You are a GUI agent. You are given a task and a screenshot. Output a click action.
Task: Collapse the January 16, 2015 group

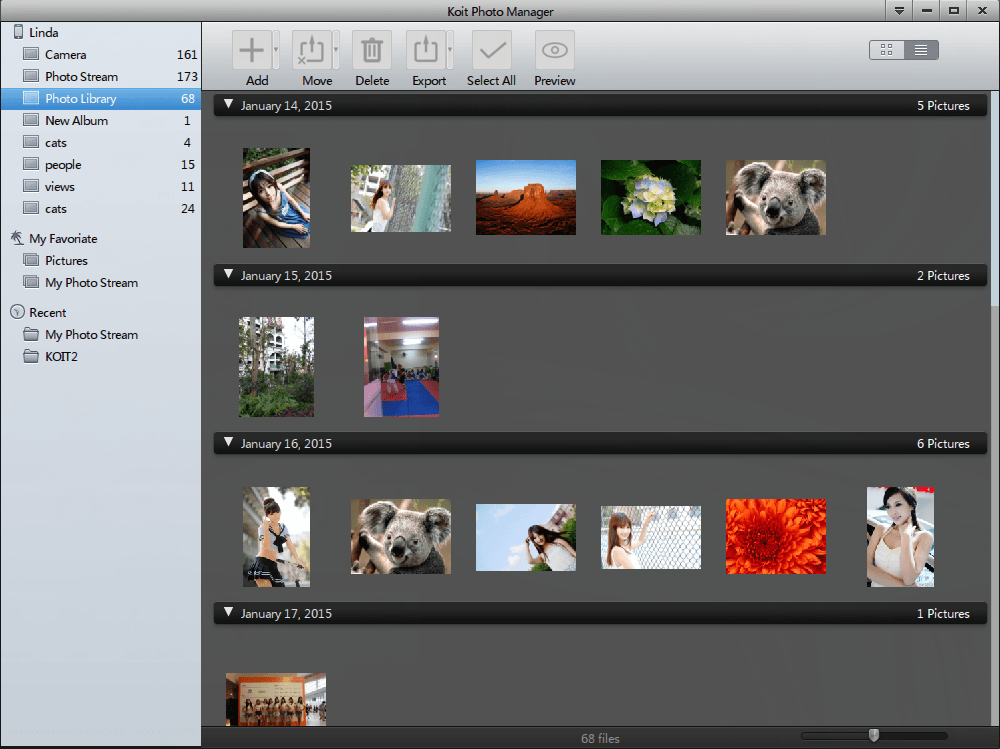228,443
